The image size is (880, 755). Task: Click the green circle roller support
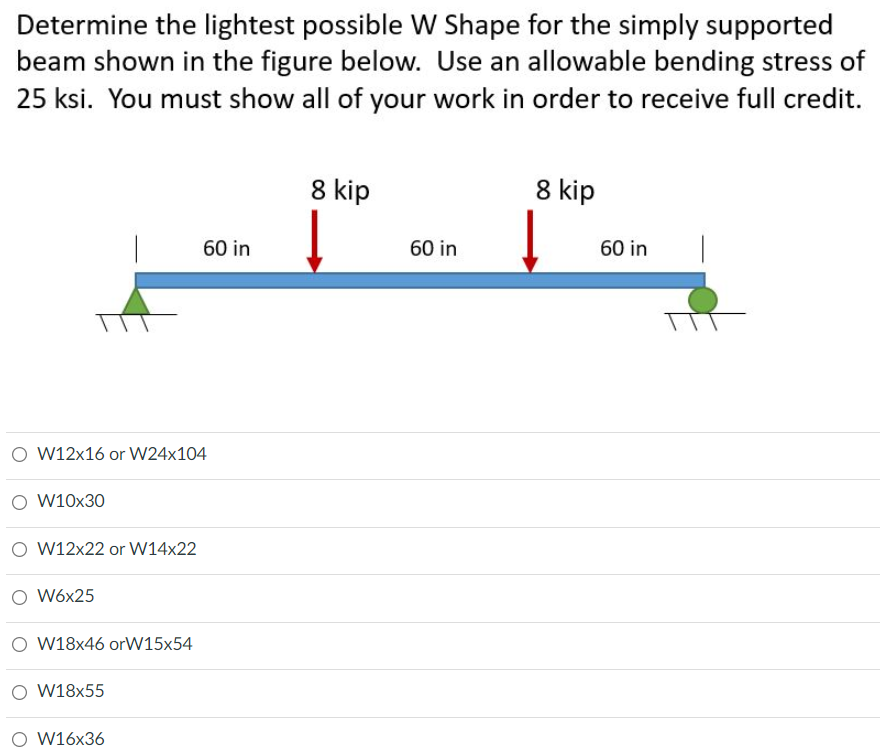(x=703, y=300)
